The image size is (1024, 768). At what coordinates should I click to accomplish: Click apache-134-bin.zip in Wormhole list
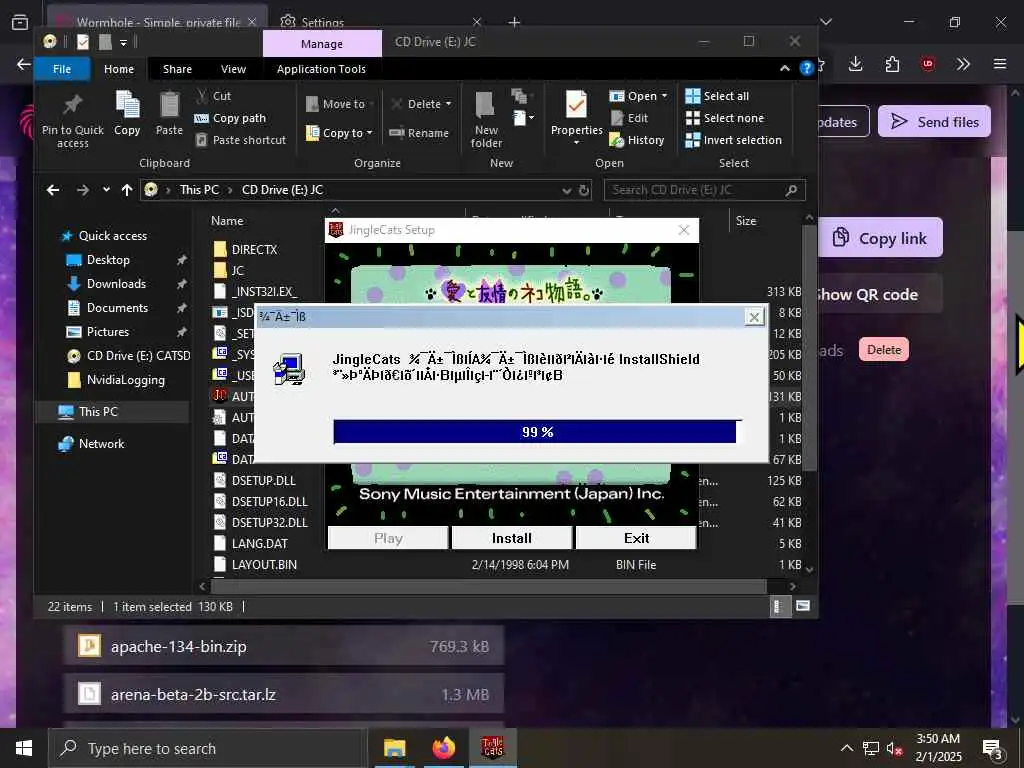point(283,646)
